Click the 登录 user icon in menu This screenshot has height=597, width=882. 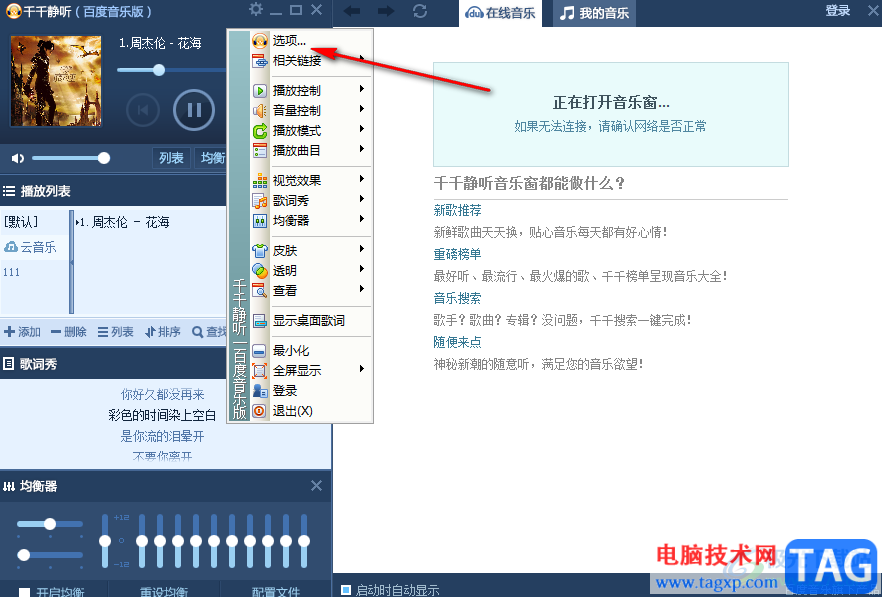tap(259, 391)
